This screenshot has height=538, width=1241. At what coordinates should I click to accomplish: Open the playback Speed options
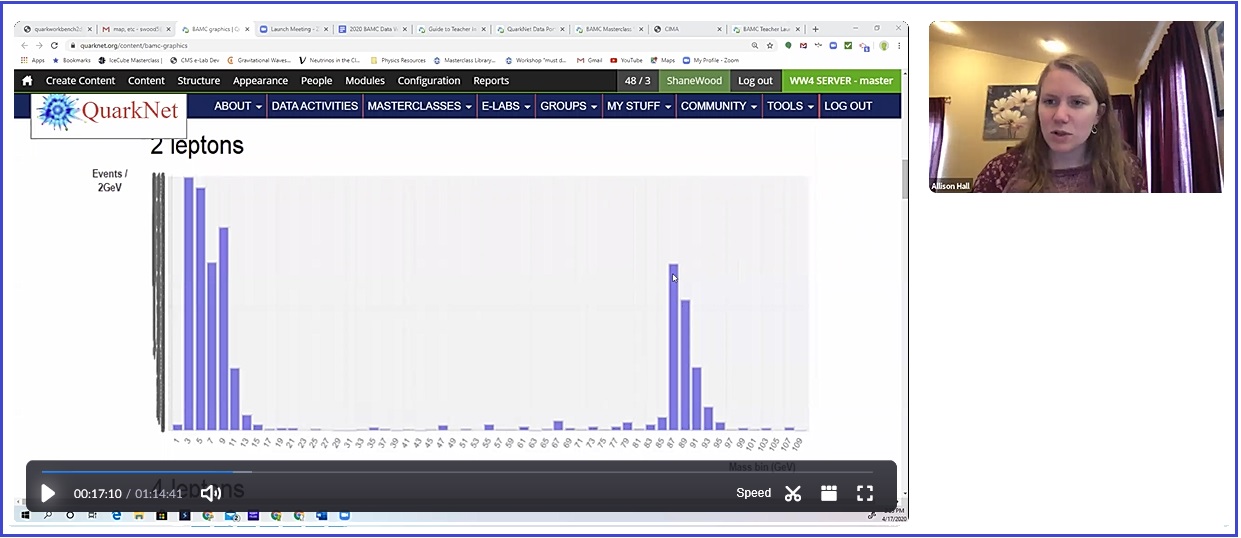click(753, 493)
